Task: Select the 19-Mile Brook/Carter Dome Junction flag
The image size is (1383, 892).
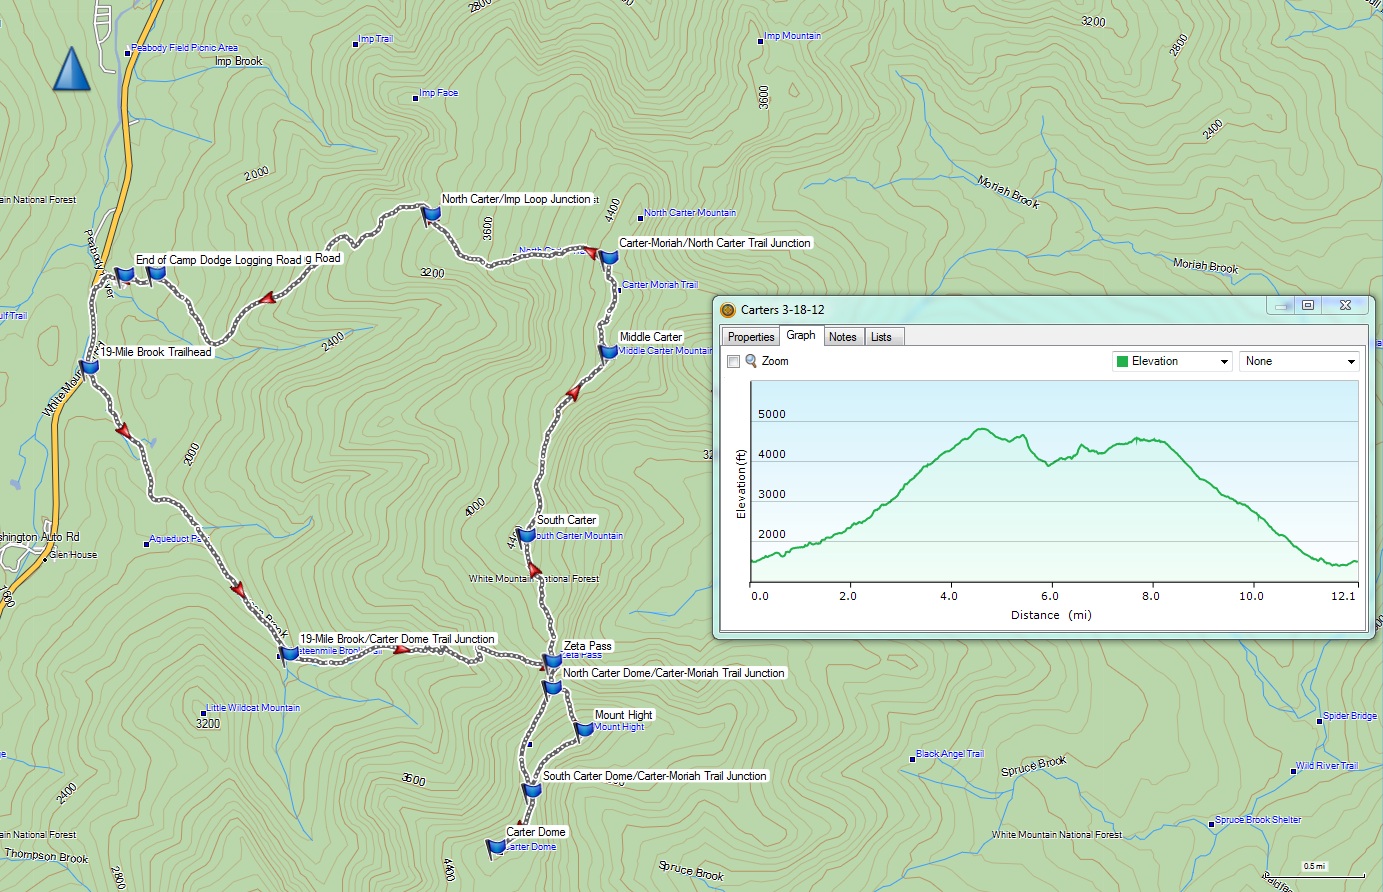Action: [289, 654]
